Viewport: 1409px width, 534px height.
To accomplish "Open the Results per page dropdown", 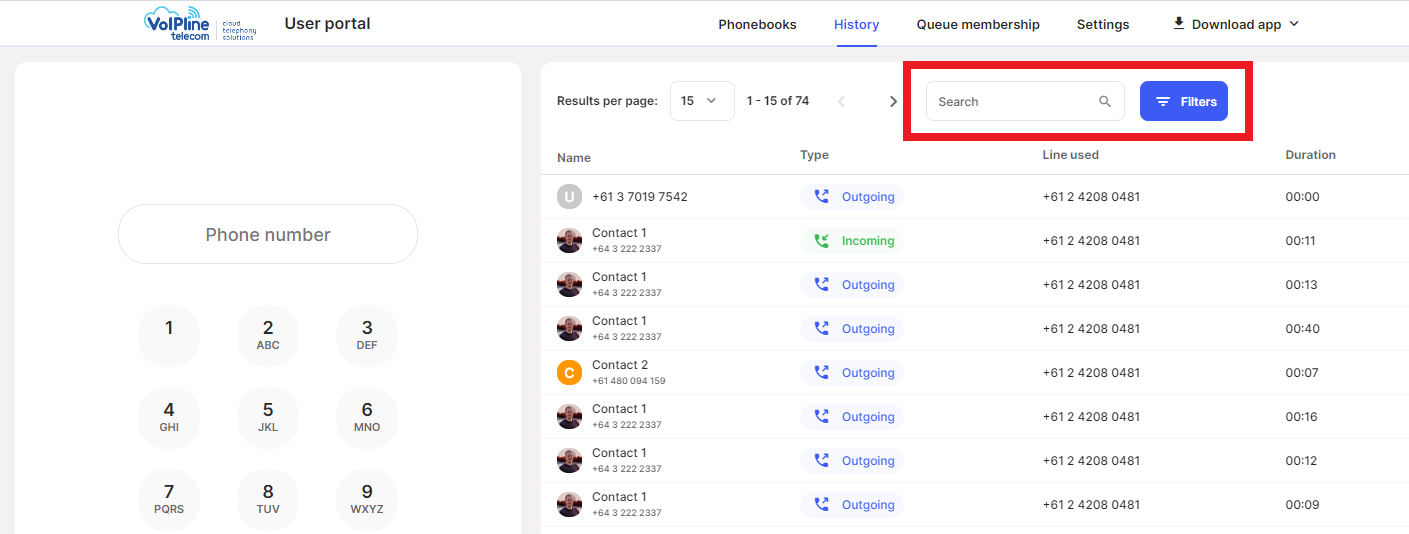I will click(702, 101).
